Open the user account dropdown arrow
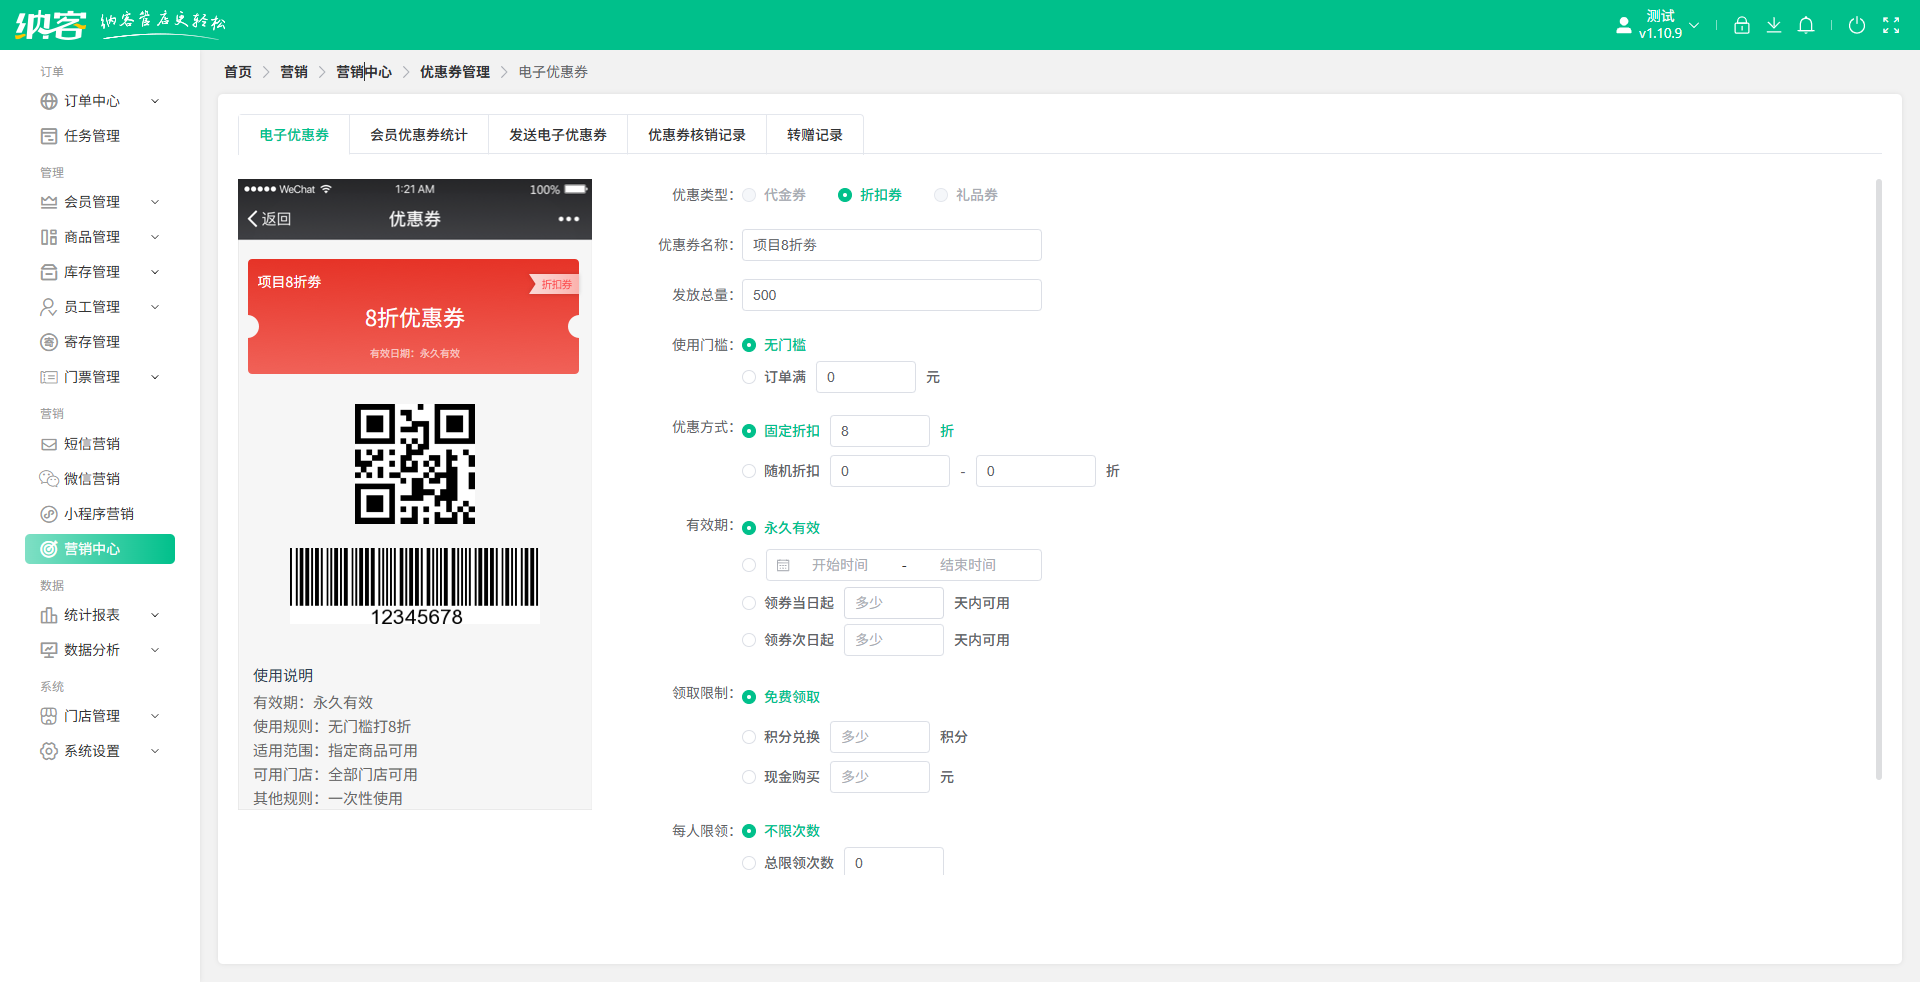Screen dimensions: 1920x982 (1694, 26)
